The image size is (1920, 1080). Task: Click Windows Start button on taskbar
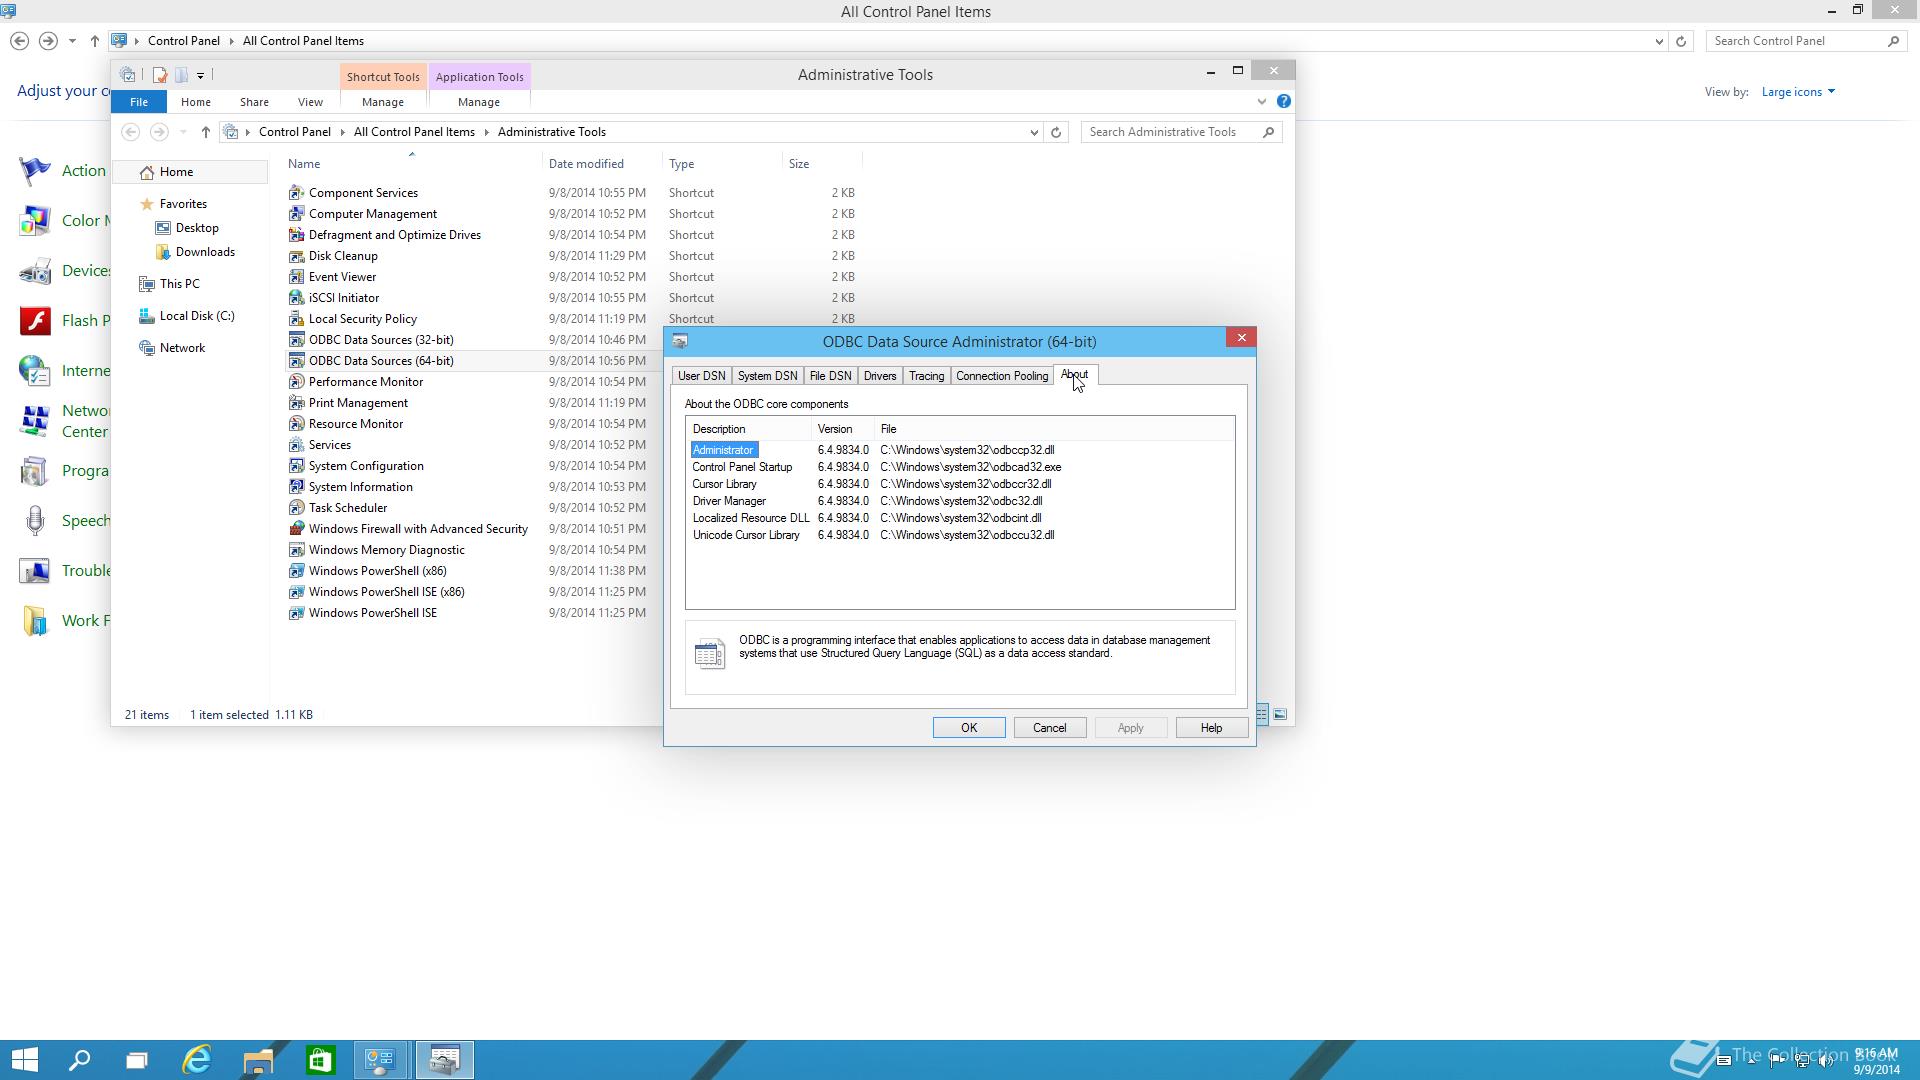[x=25, y=1060]
